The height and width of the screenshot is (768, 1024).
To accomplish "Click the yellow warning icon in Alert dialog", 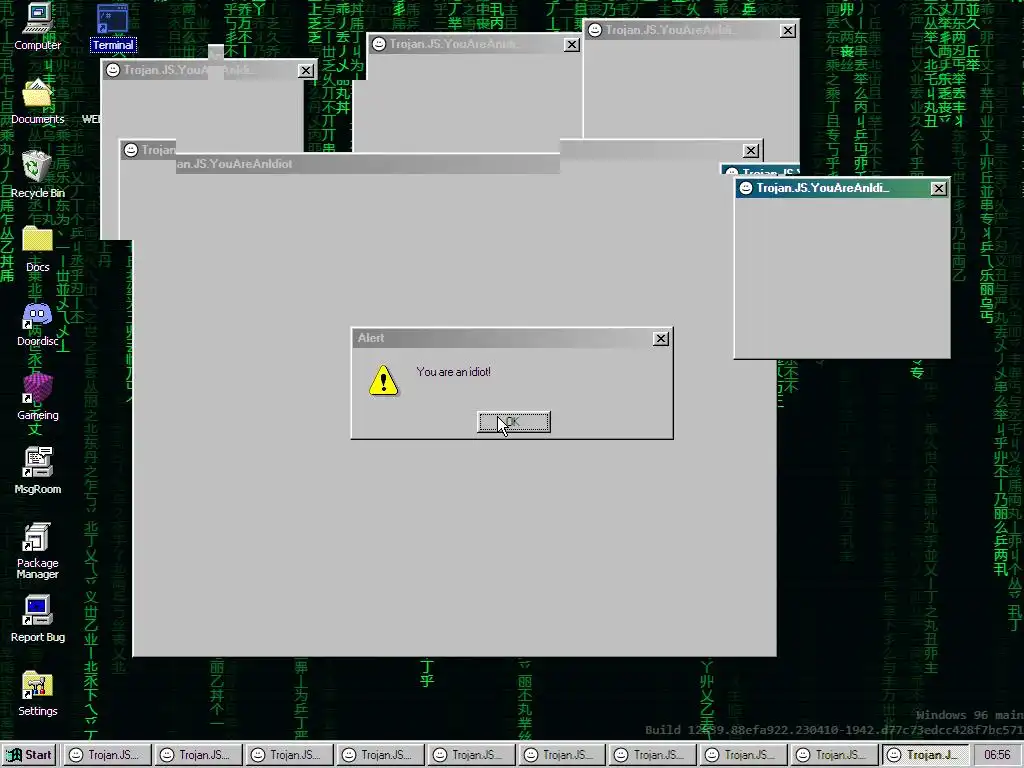I will pyautogui.click(x=383, y=380).
